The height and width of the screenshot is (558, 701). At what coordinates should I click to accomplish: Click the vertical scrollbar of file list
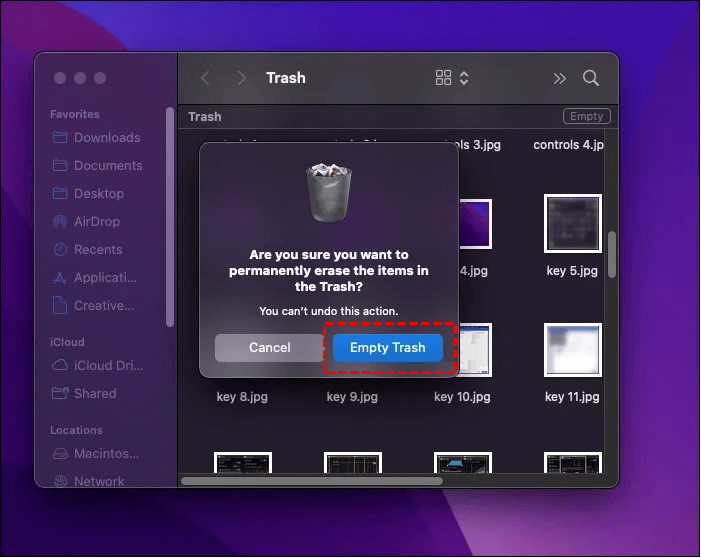(612, 255)
